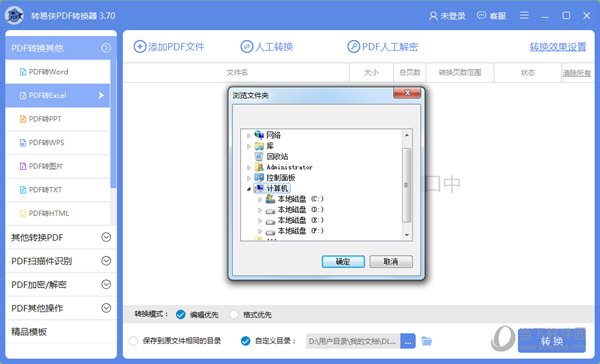Screen dimensions: 600x364
Task: Select 格式优先 conversion mode
Action: tap(234, 315)
